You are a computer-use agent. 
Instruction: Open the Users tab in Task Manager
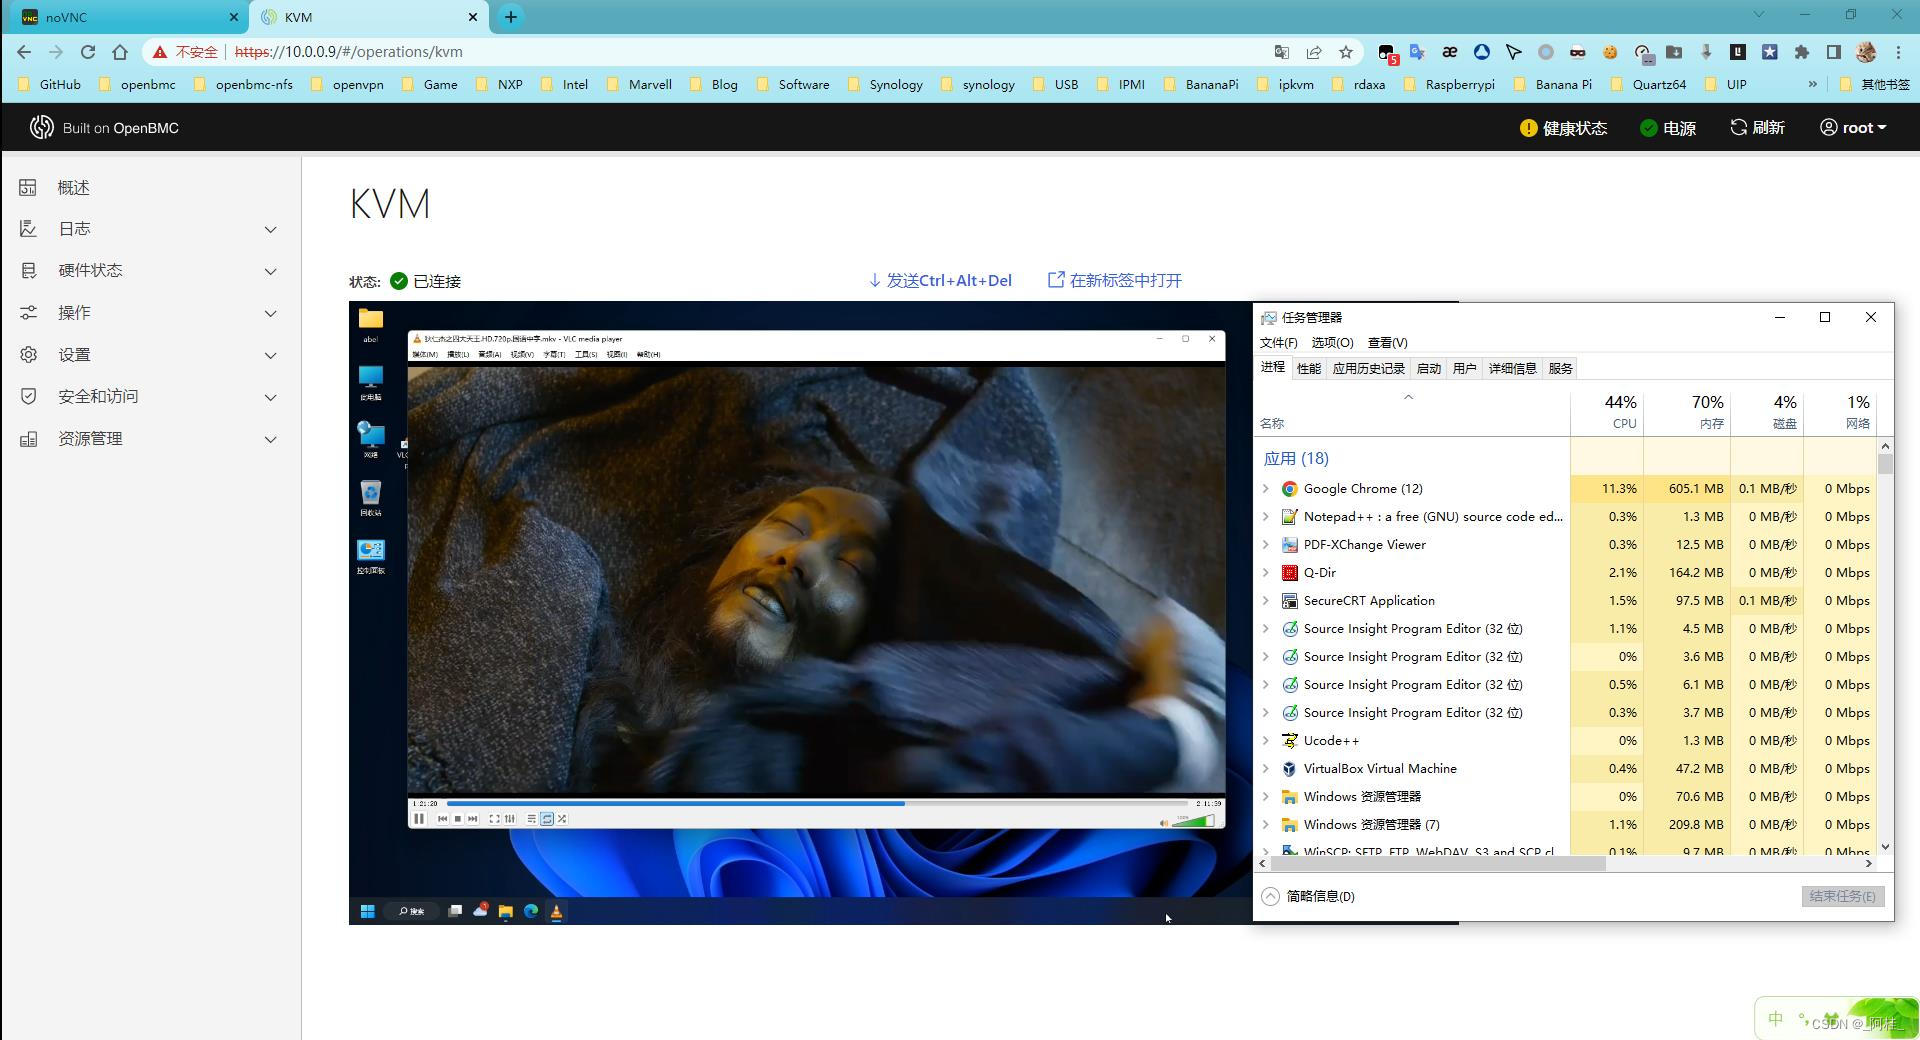click(x=1464, y=369)
